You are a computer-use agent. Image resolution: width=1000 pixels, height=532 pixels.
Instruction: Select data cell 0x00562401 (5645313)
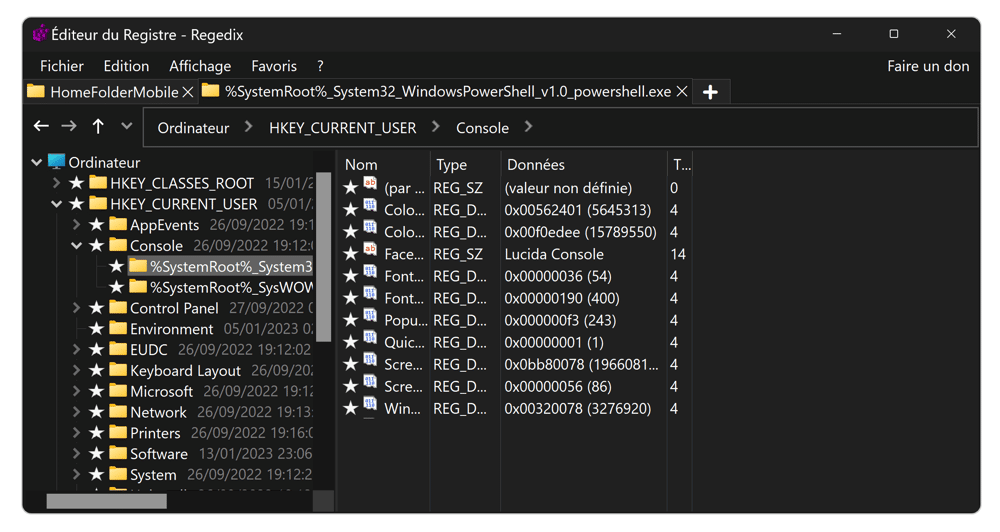pyautogui.click(x=578, y=210)
